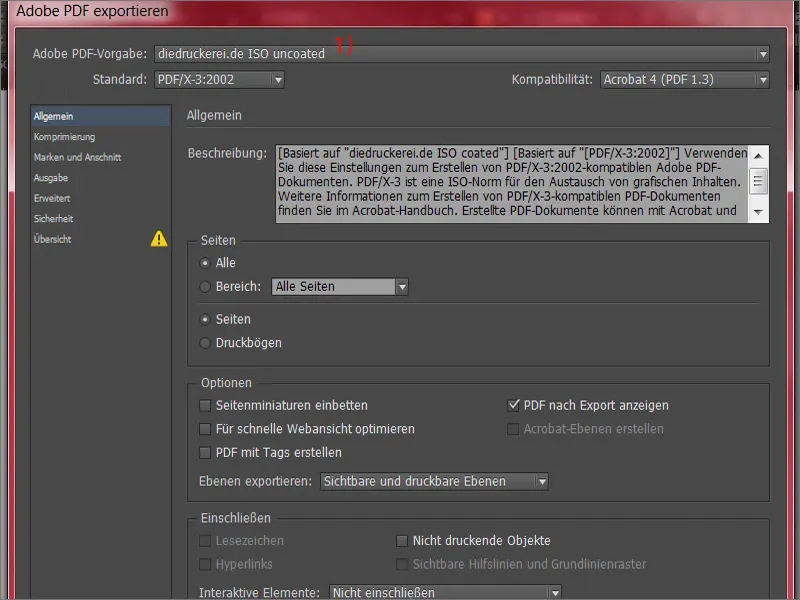This screenshot has height=600, width=800.
Task: Choose the Seiten radio option
Action: click(x=205, y=319)
